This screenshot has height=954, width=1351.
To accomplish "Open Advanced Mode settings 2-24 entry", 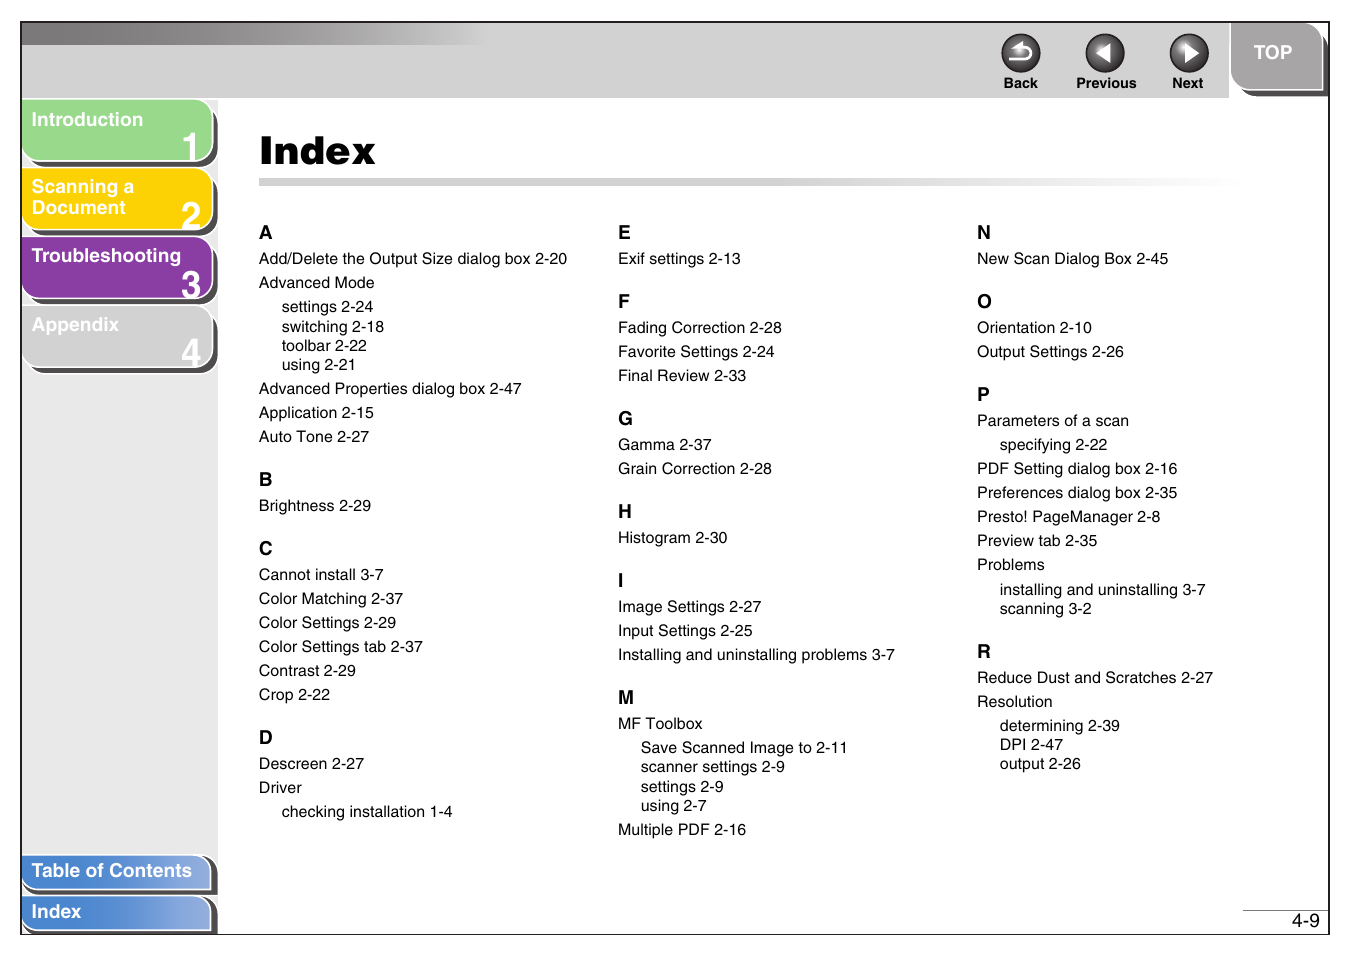I will pos(327,307).
